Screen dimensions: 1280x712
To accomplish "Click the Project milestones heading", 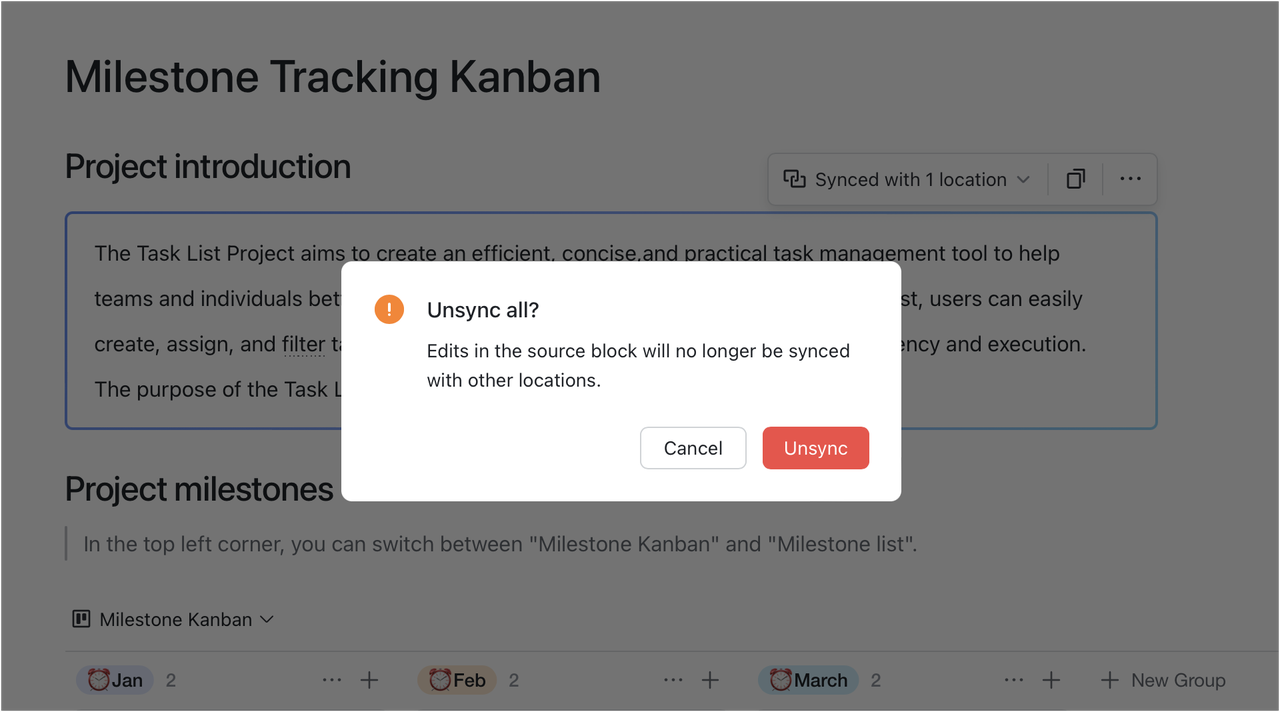I will tap(199, 489).
